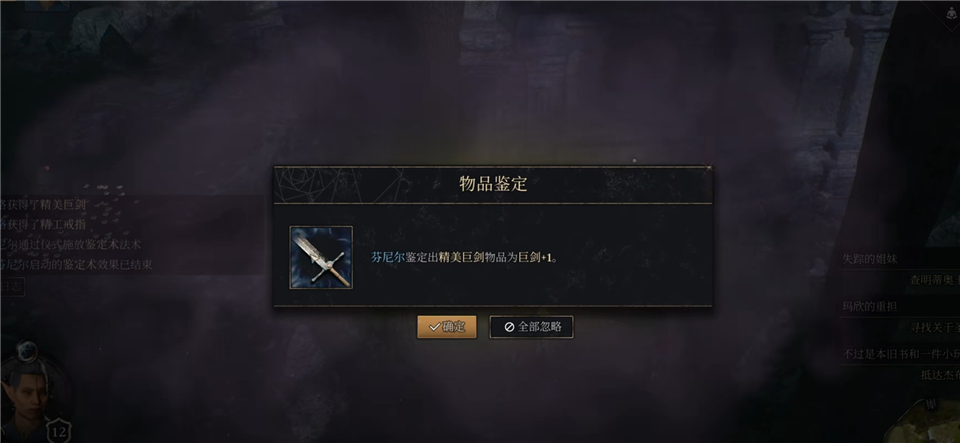The width and height of the screenshot is (960, 443).
Task: Select the 玛欣的重担 quest entry
Action: (x=870, y=307)
